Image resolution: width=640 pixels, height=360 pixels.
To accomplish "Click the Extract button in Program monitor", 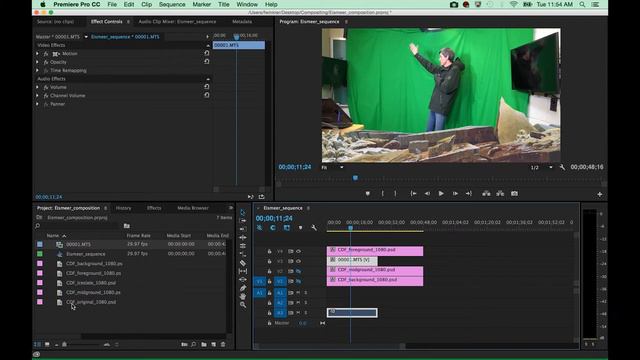I will [500, 193].
